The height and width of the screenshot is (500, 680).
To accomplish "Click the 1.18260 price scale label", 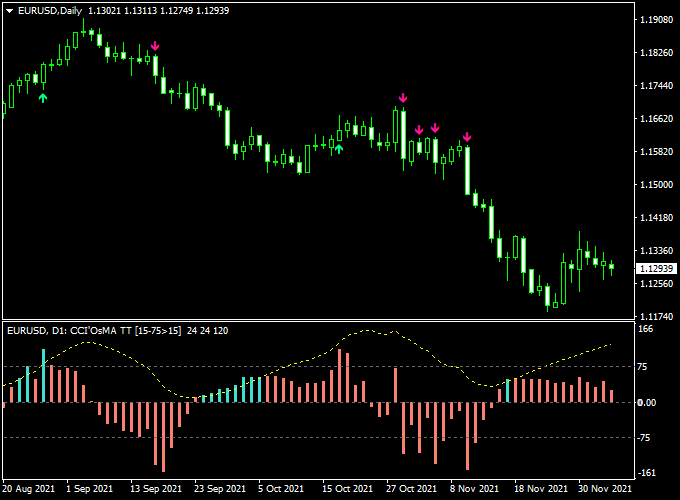I will 657,52.
